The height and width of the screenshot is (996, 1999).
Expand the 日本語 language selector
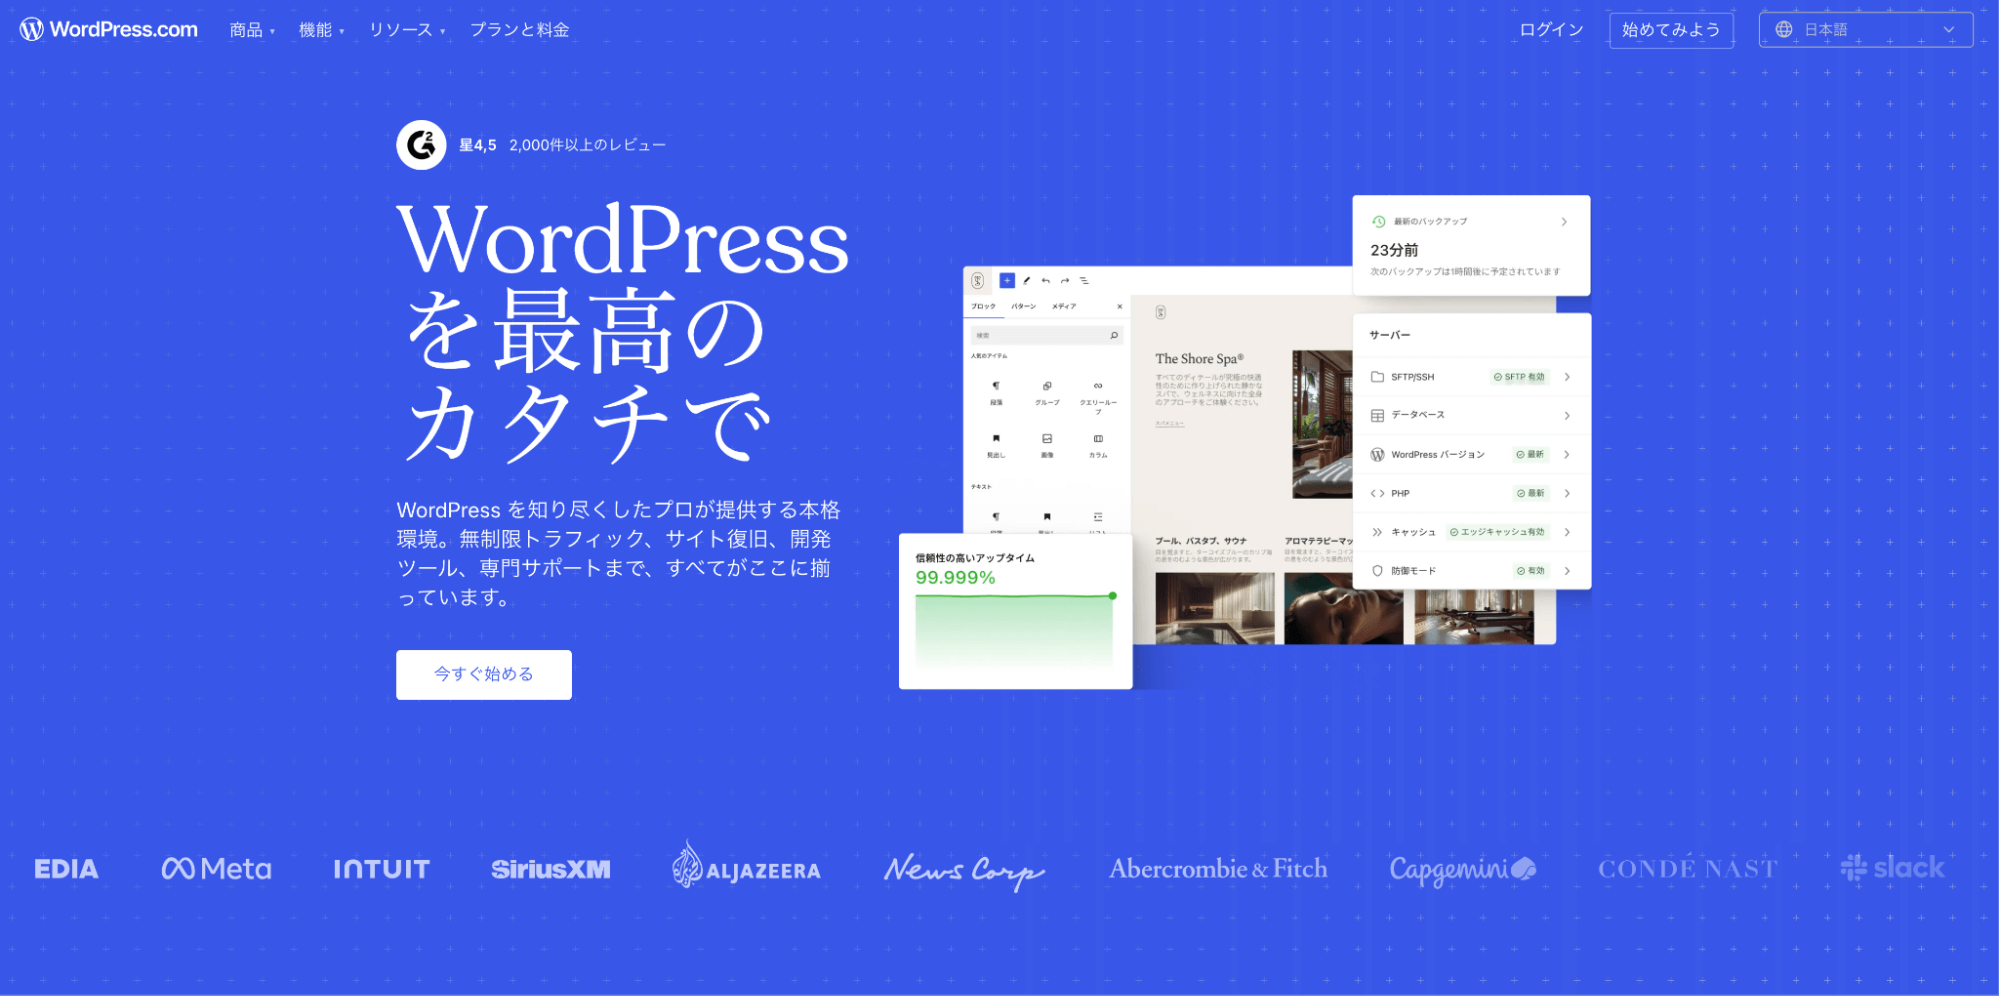coord(1867,29)
